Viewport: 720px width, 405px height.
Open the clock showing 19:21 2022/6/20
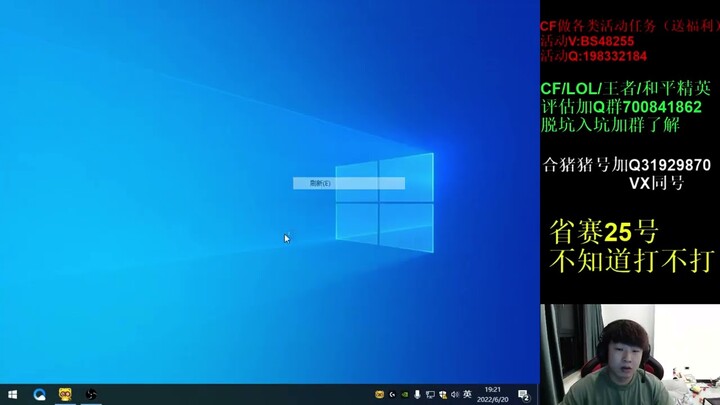(492, 394)
